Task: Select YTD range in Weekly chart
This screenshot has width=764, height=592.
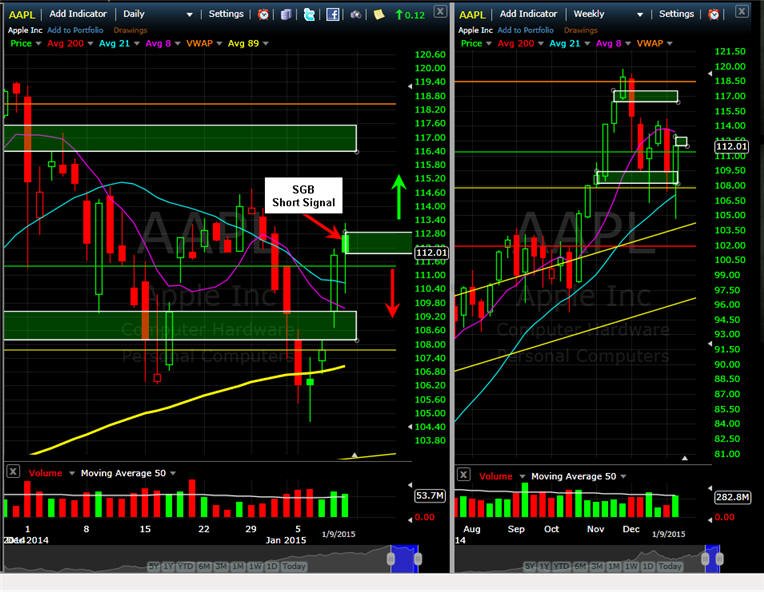Action: (x=561, y=566)
